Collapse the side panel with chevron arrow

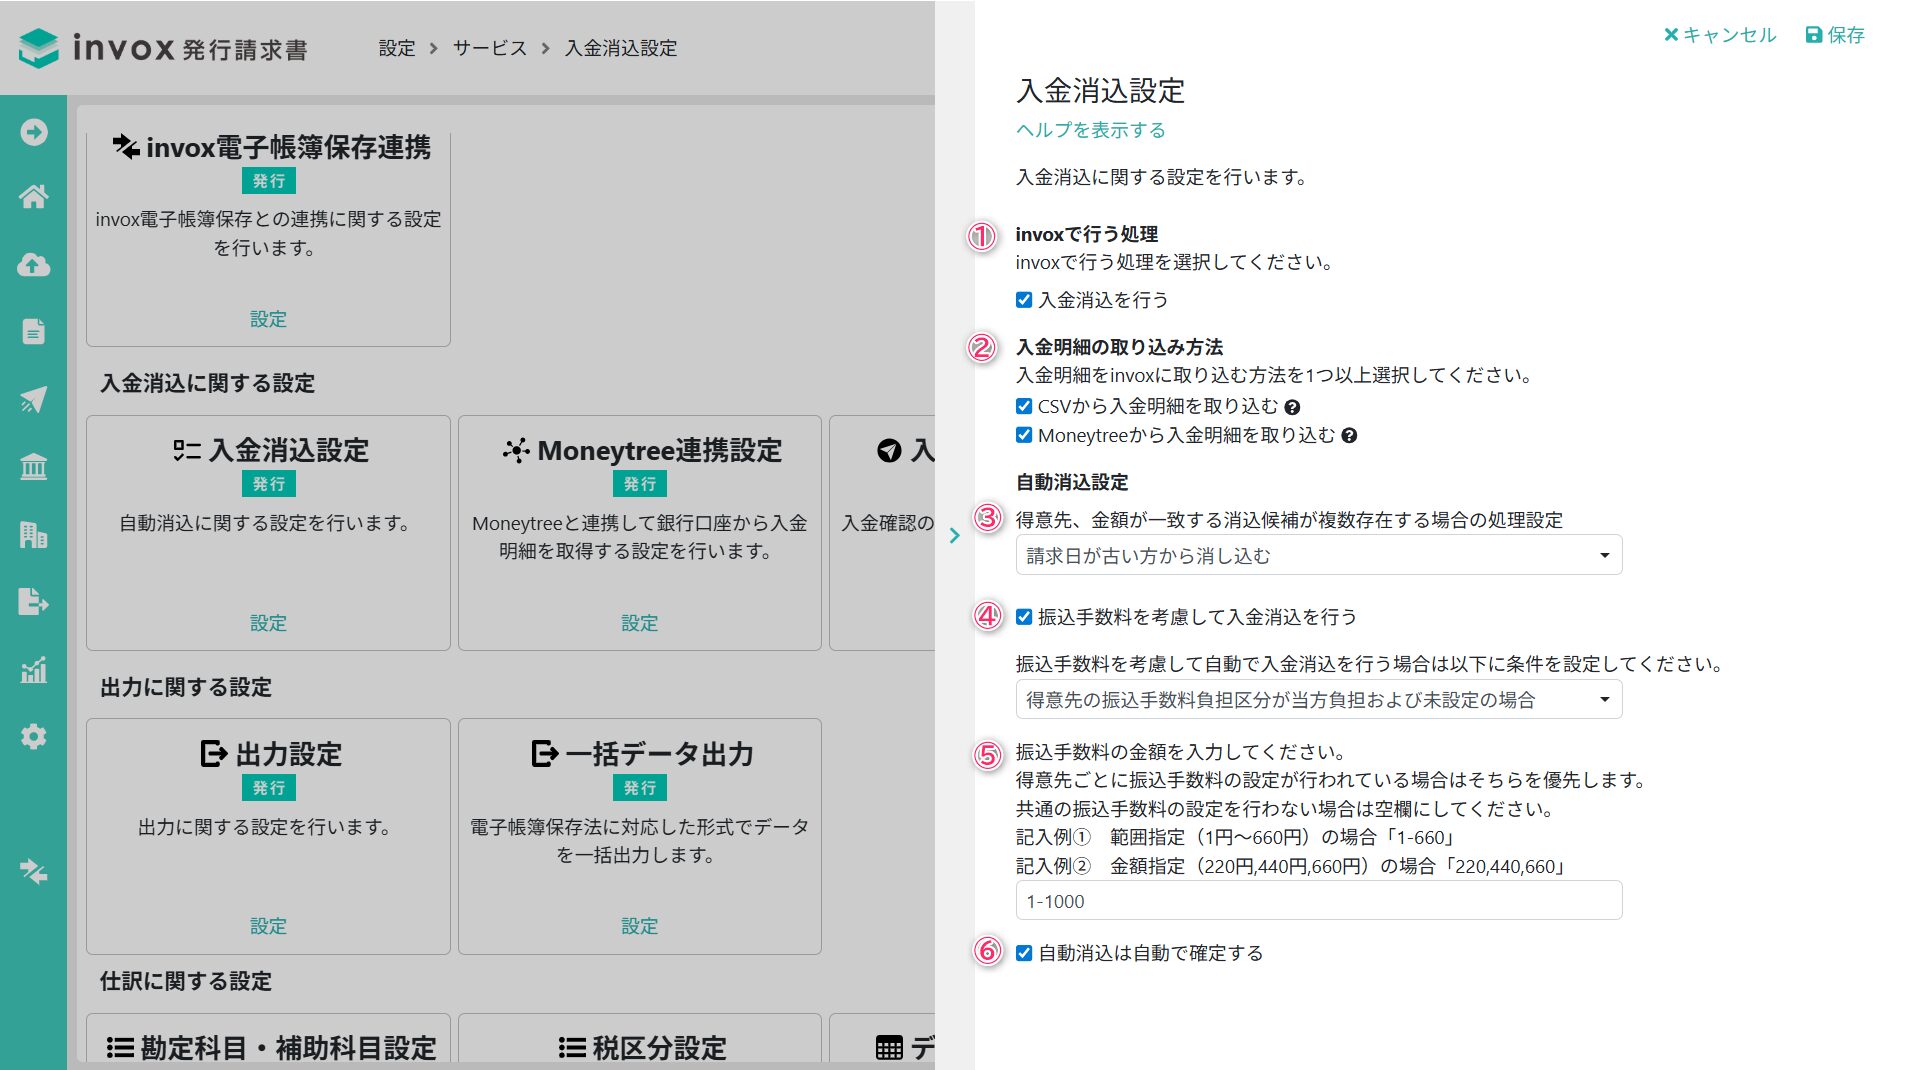954,535
